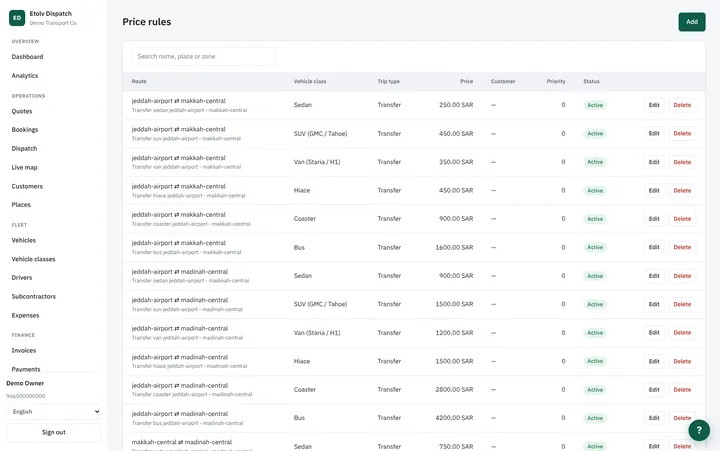Open Expenses page
The height and width of the screenshot is (451, 720).
click(25, 316)
